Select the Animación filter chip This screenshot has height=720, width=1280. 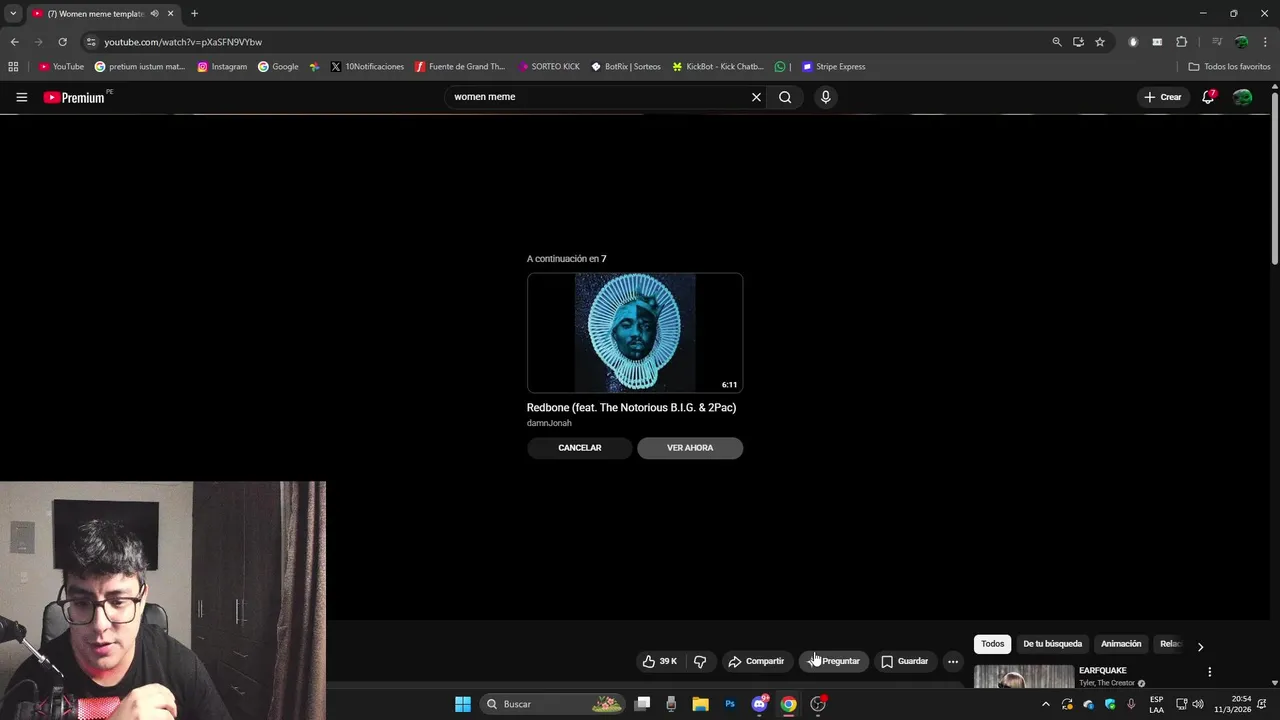click(1121, 644)
